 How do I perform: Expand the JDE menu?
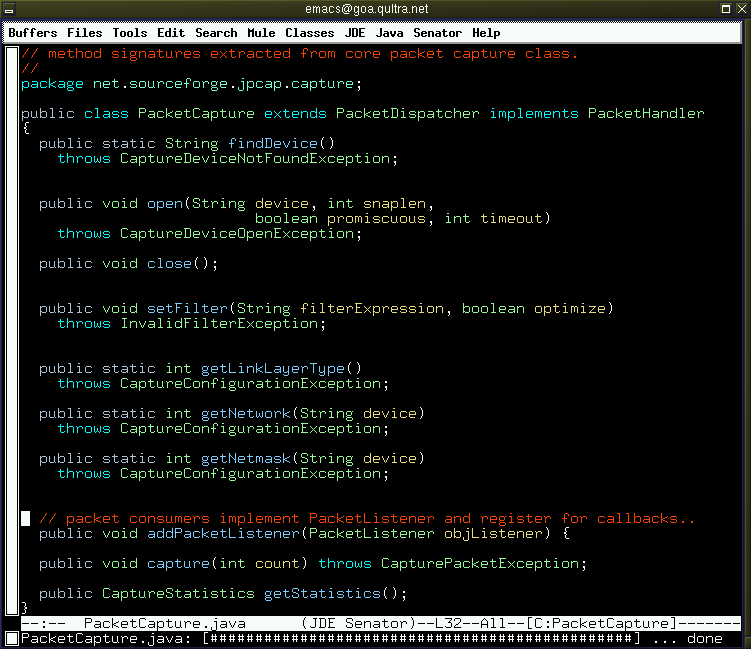355,33
